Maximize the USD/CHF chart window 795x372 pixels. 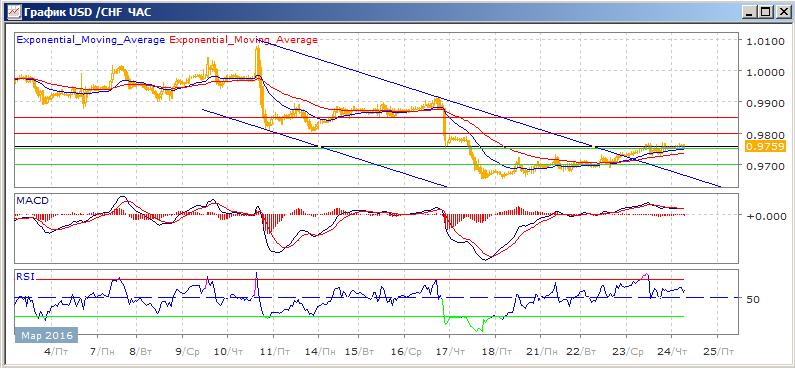pos(766,12)
